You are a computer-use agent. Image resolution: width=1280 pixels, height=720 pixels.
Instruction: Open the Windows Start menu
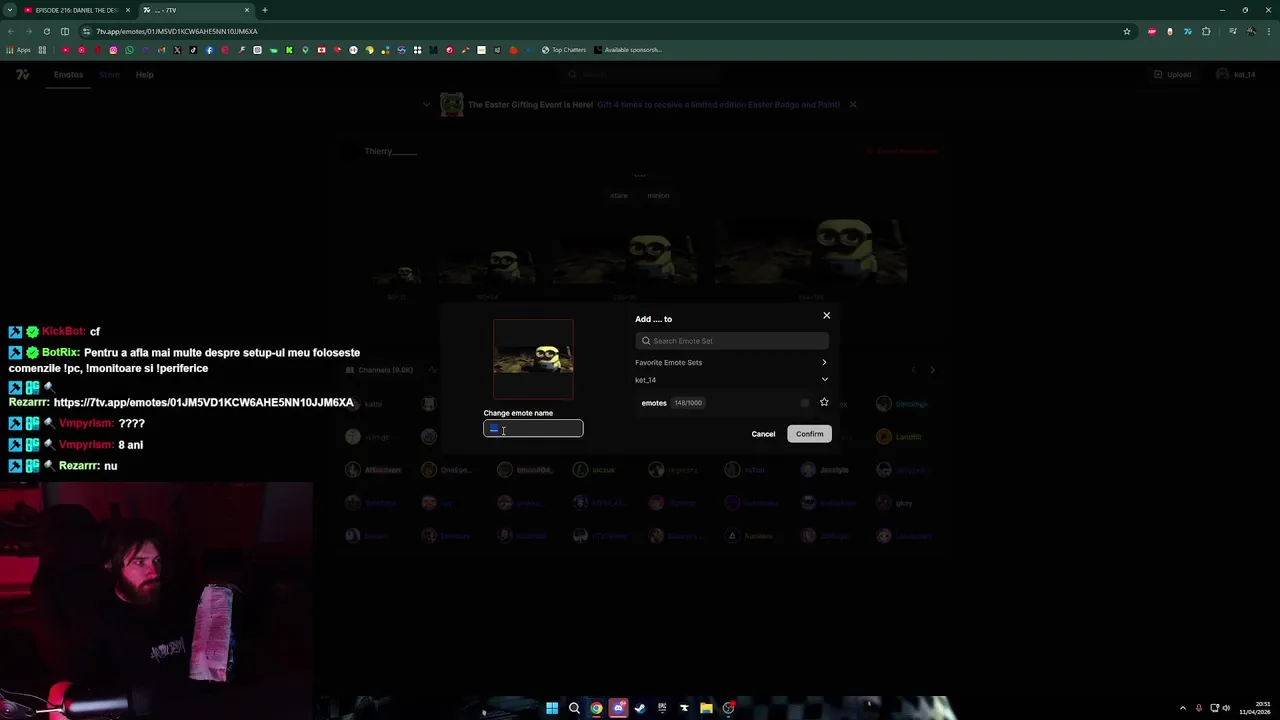point(552,708)
